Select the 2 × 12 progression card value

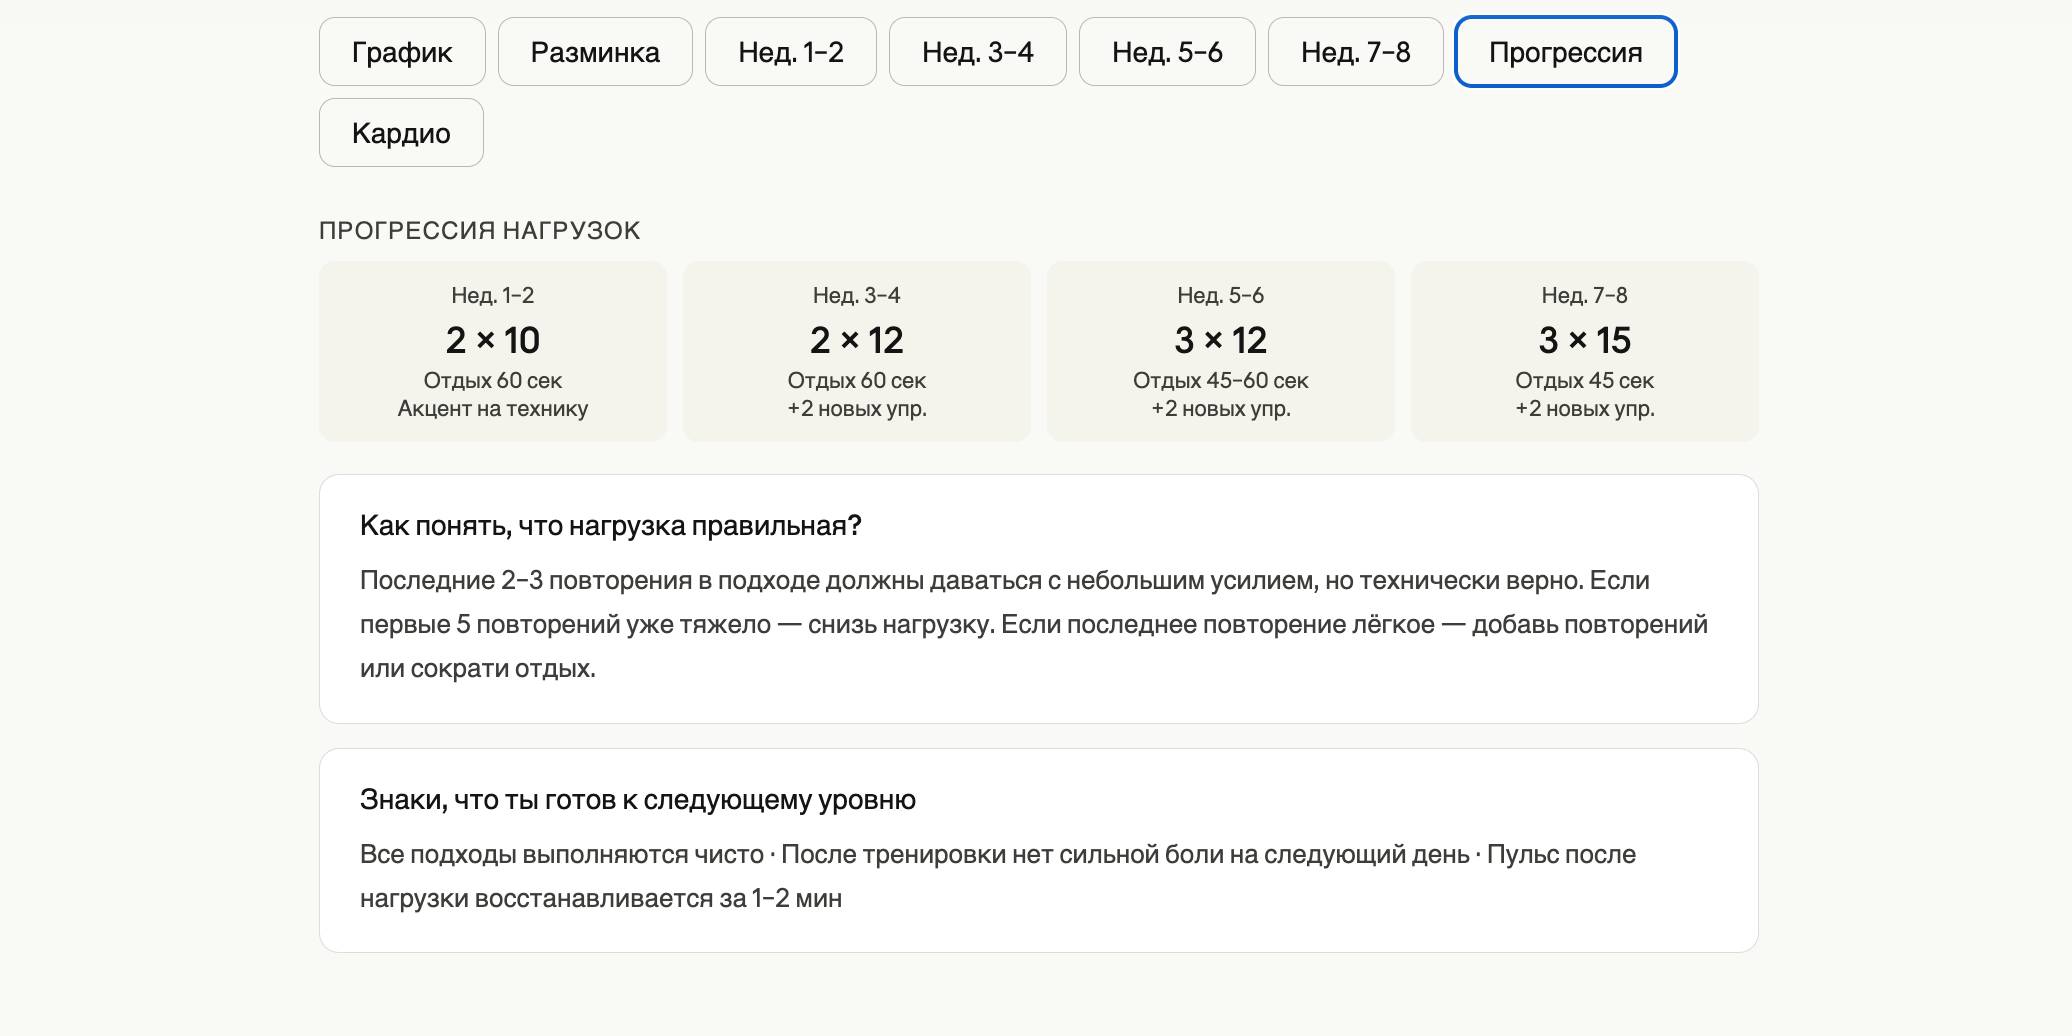(x=856, y=341)
